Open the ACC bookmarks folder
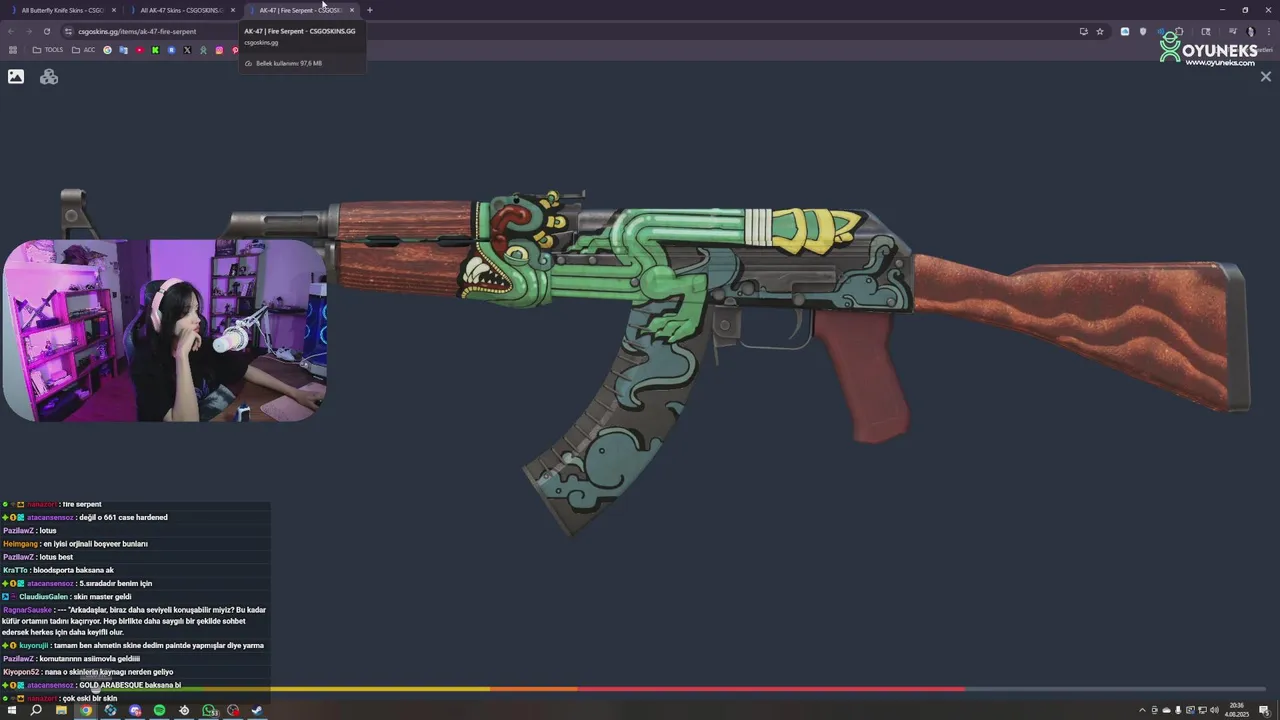Viewport: 1280px width, 720px height. 83,50
